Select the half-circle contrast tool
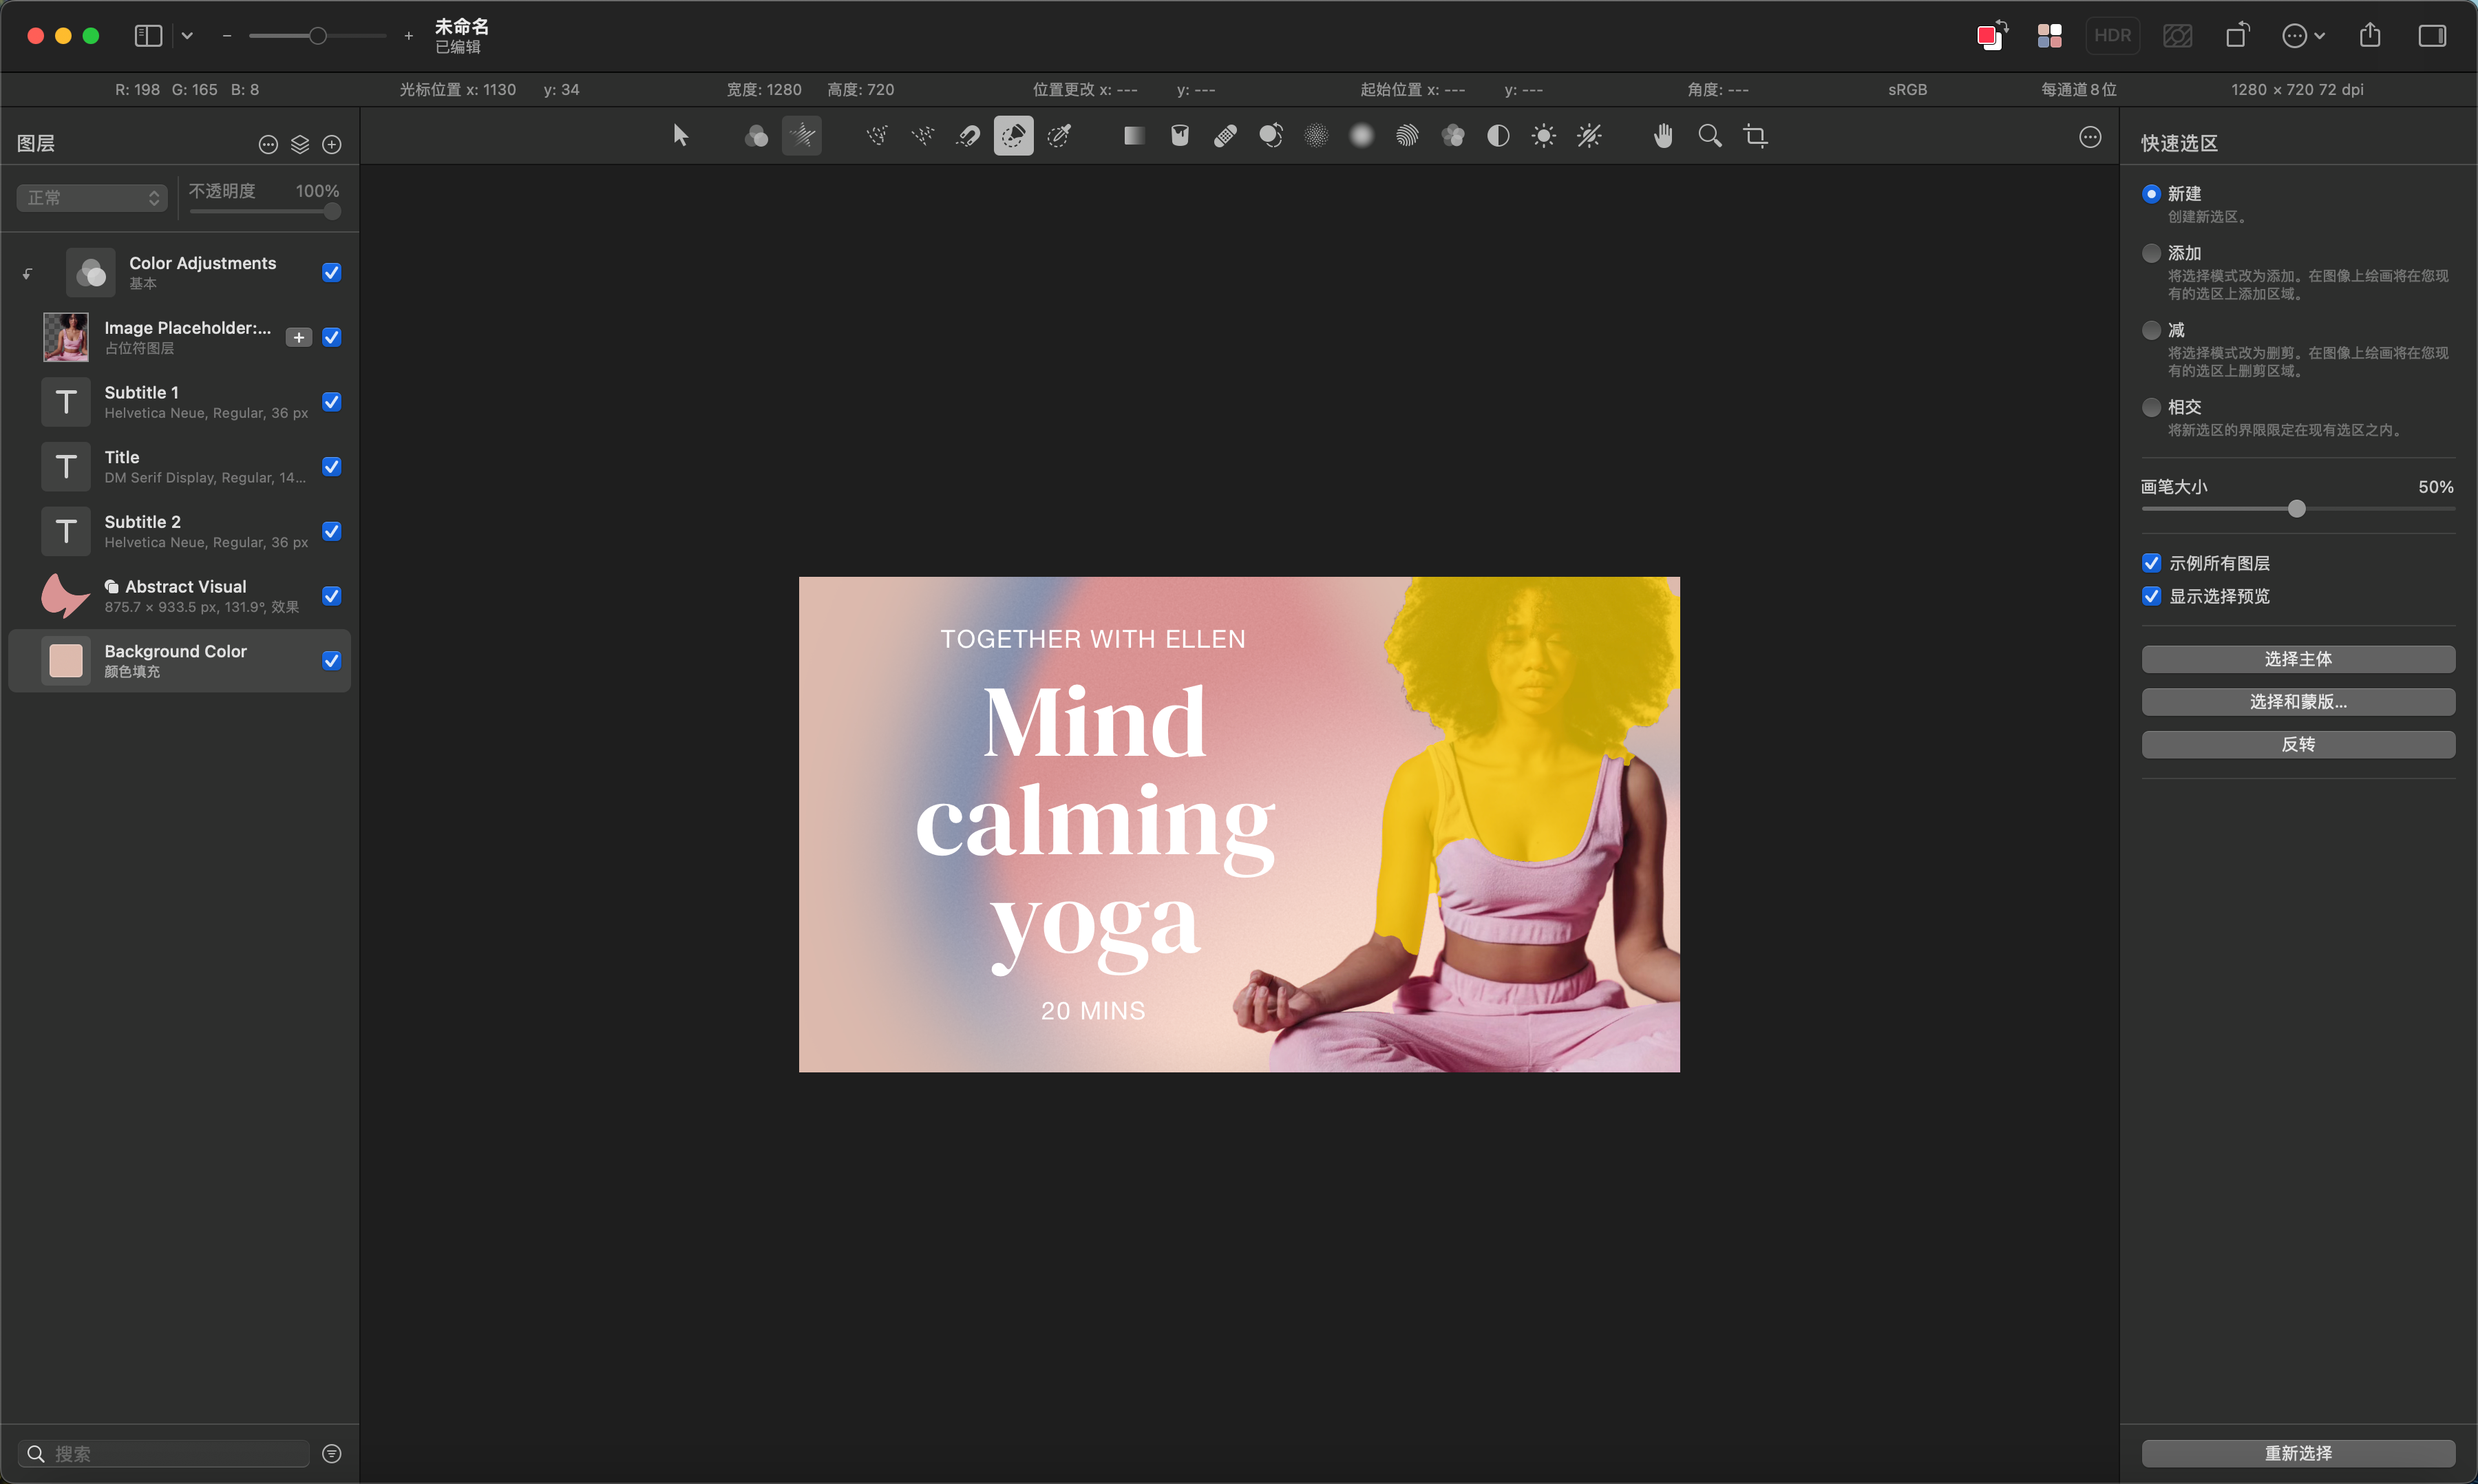 click(1498, 135)
